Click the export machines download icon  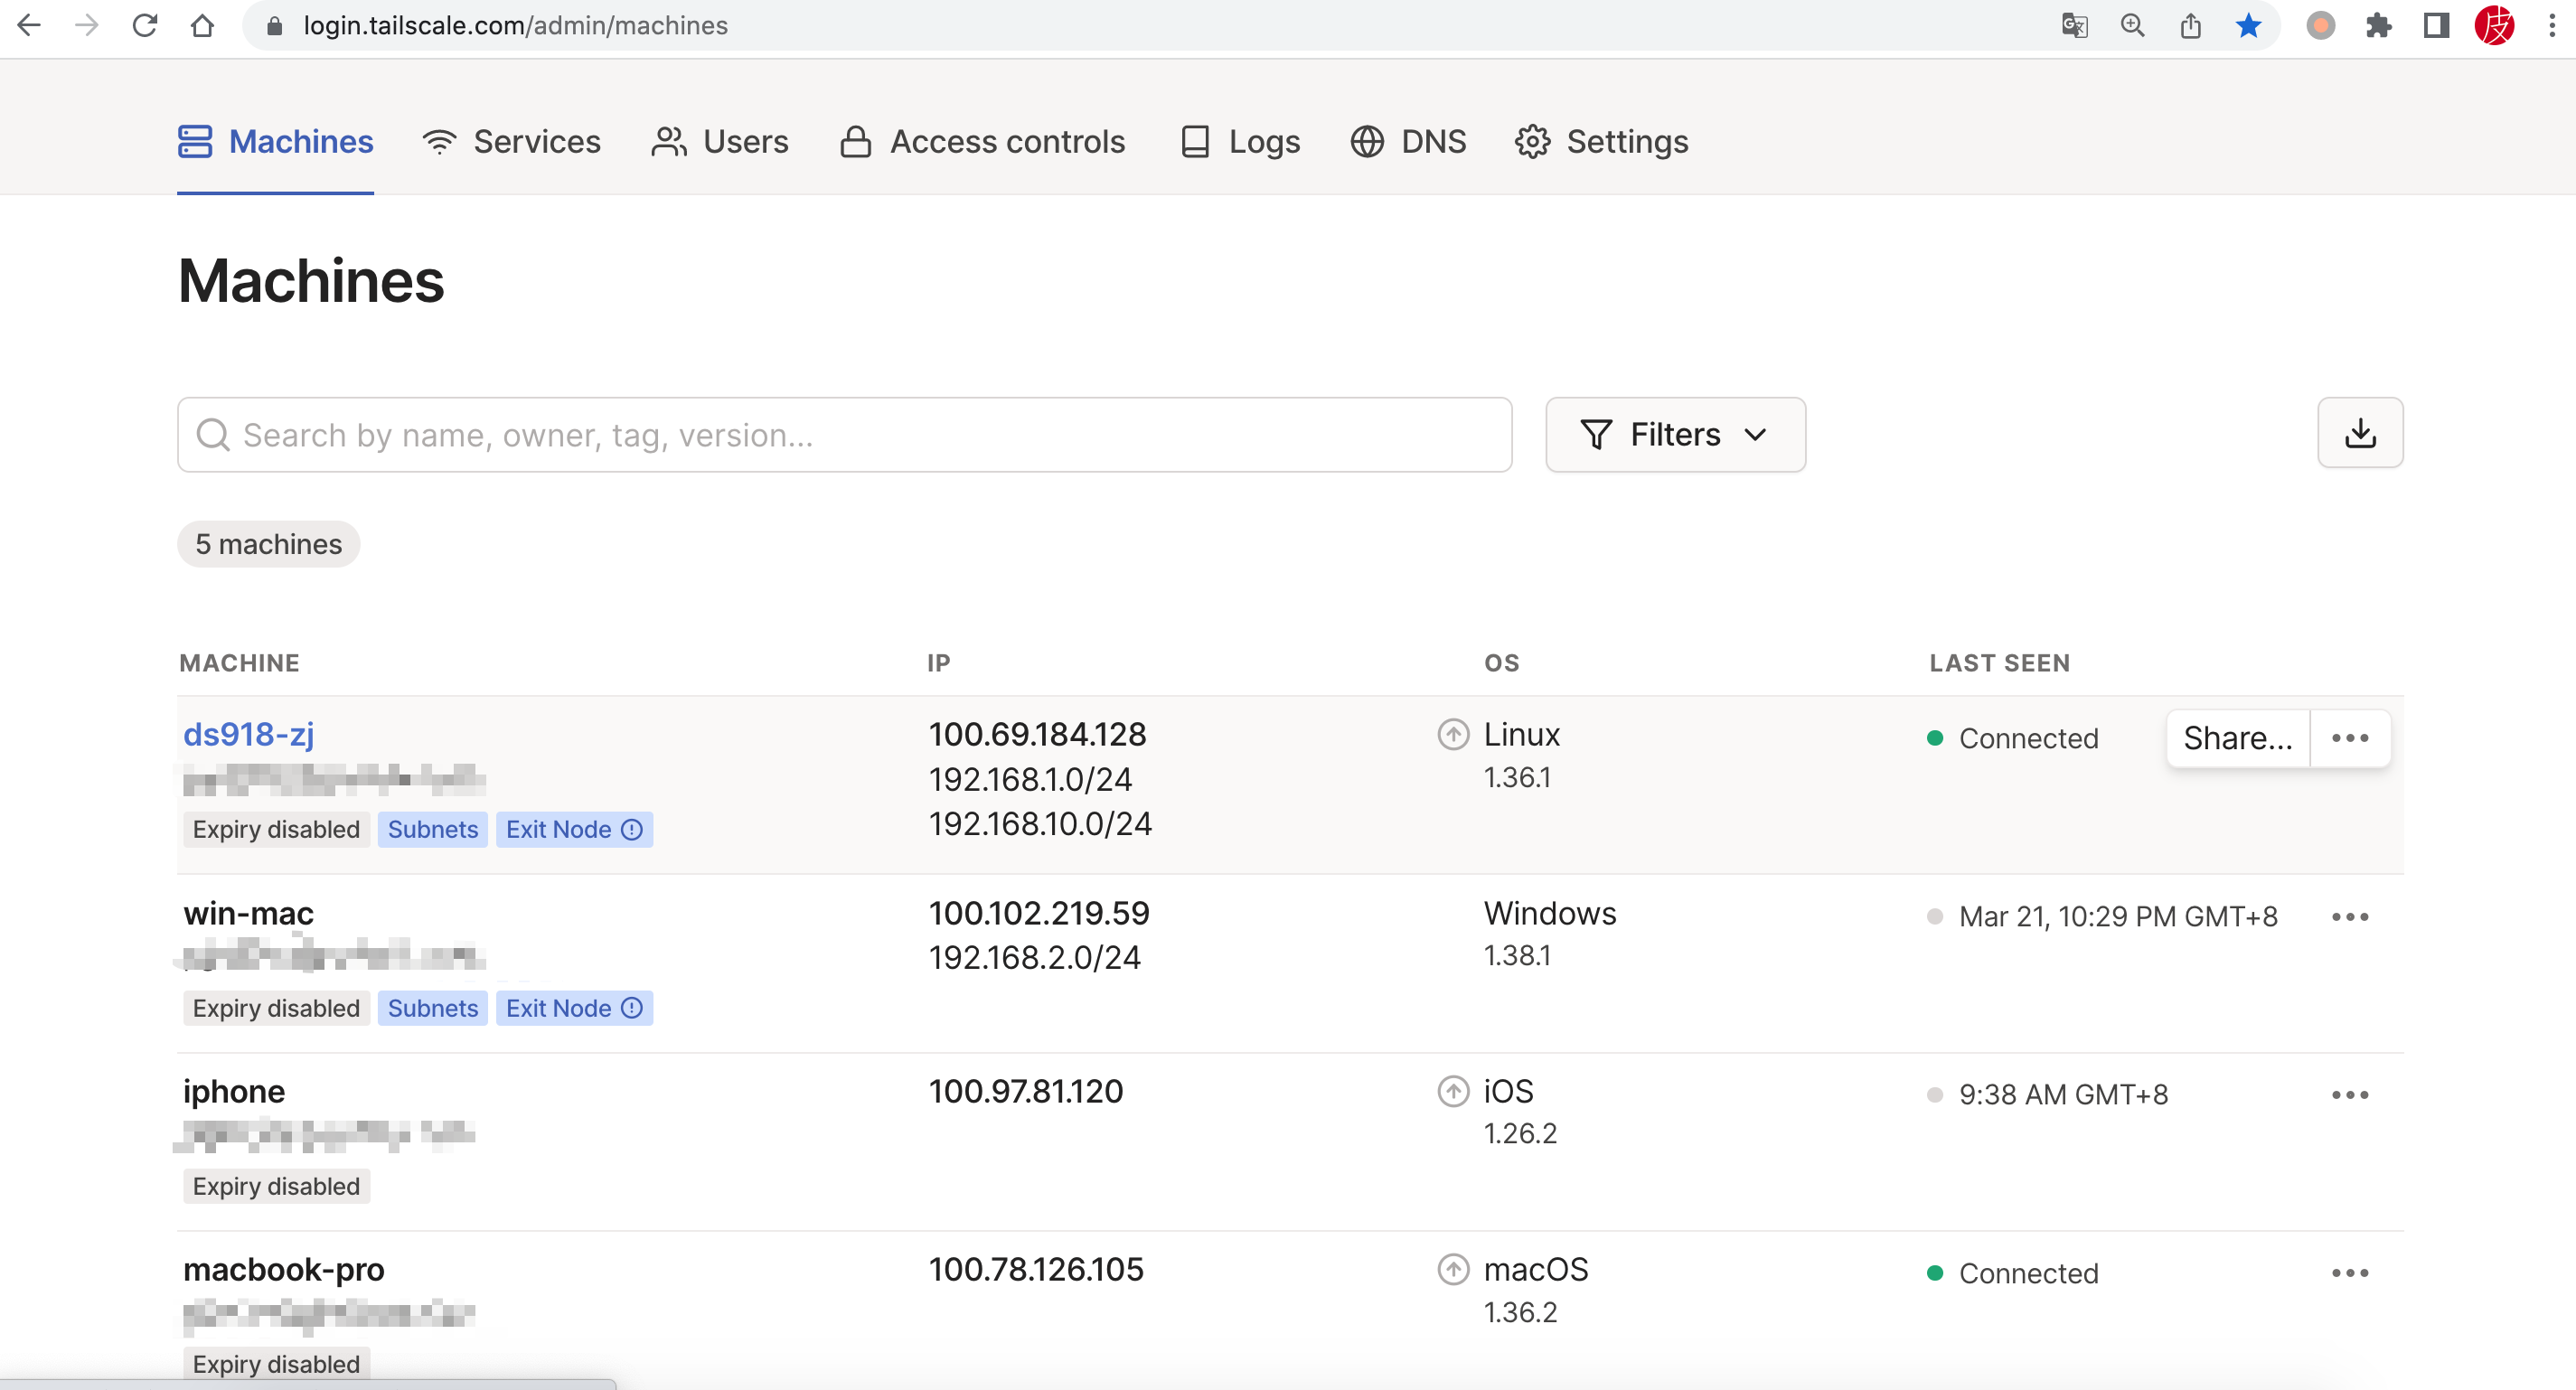click(2359, 433)
